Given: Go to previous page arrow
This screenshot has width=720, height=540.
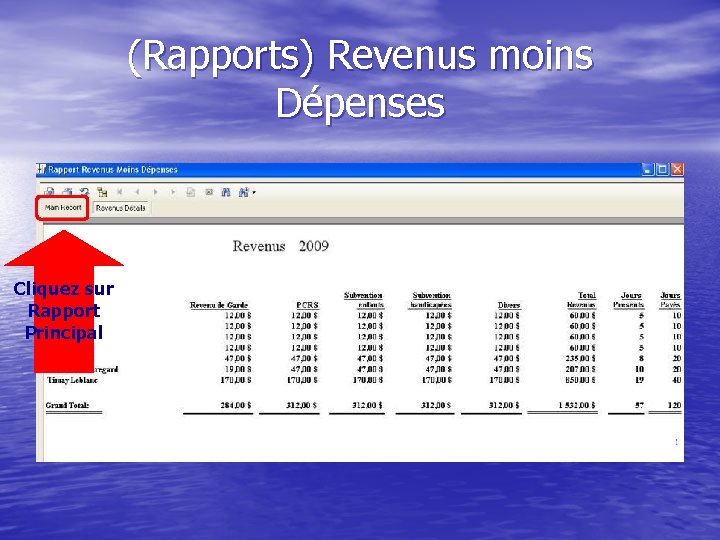Looking at the screenshot, I should (x=137, y=192).
